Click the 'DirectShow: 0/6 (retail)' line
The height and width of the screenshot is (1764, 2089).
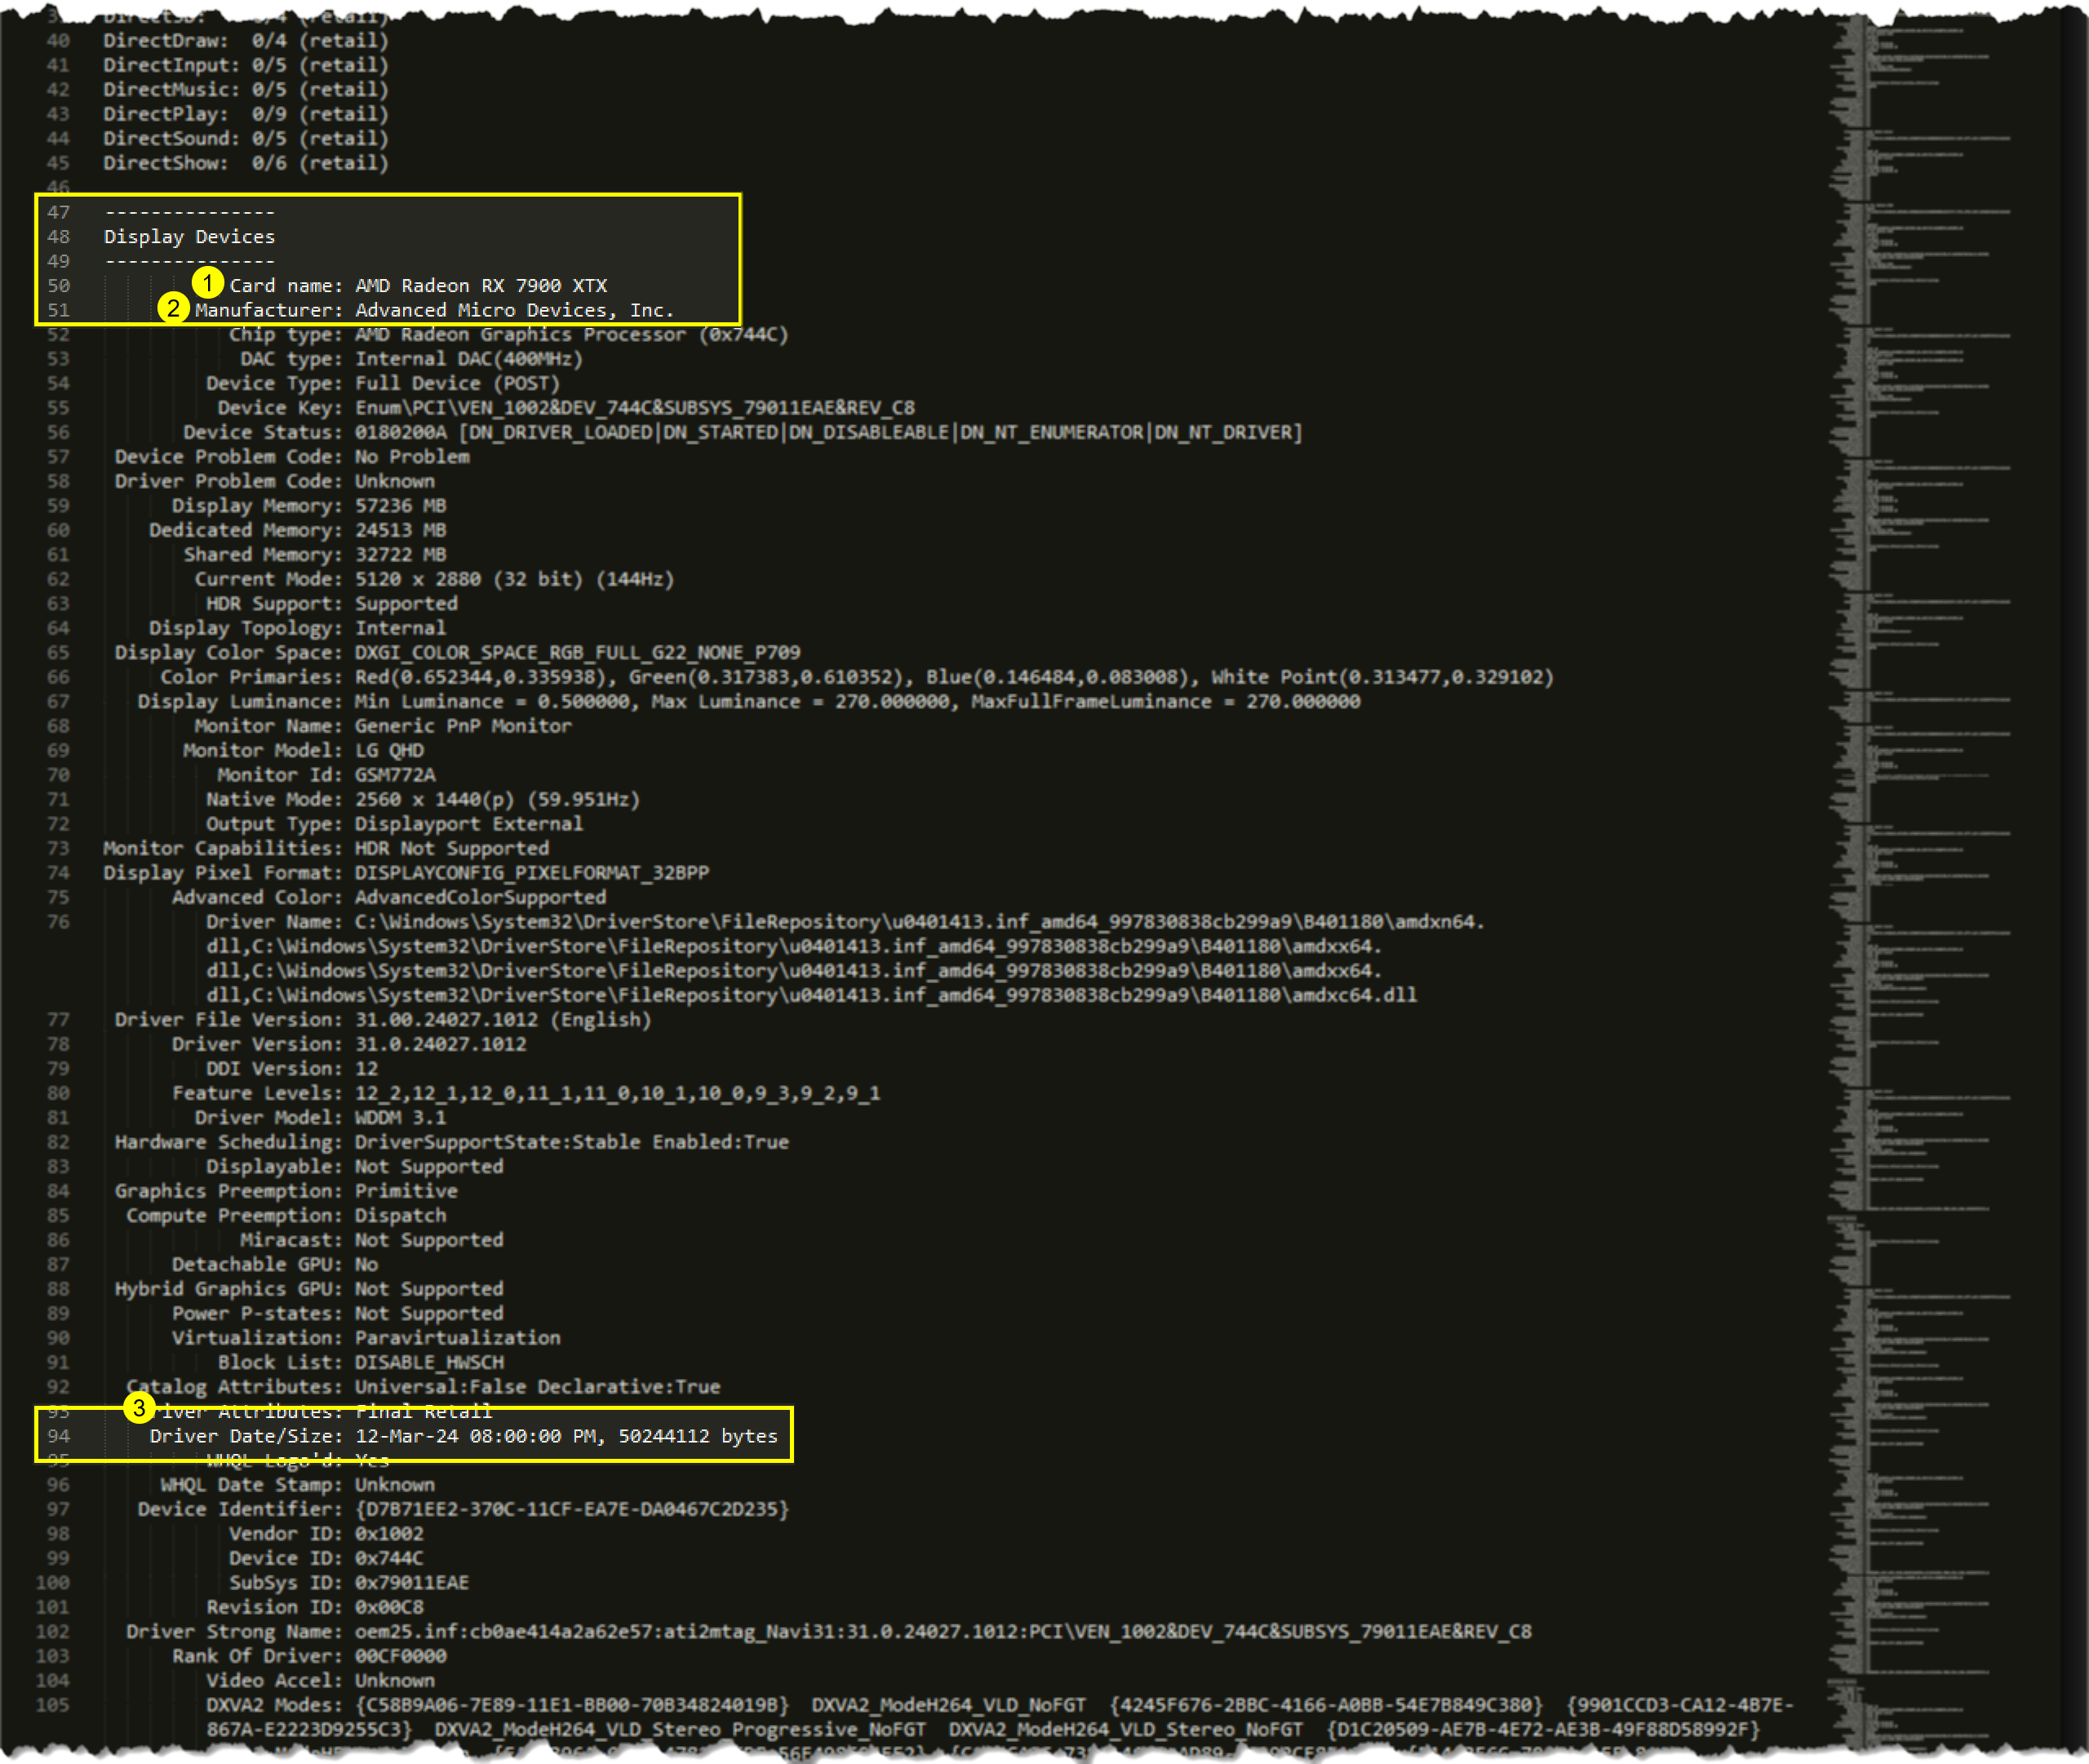[246, 163]
